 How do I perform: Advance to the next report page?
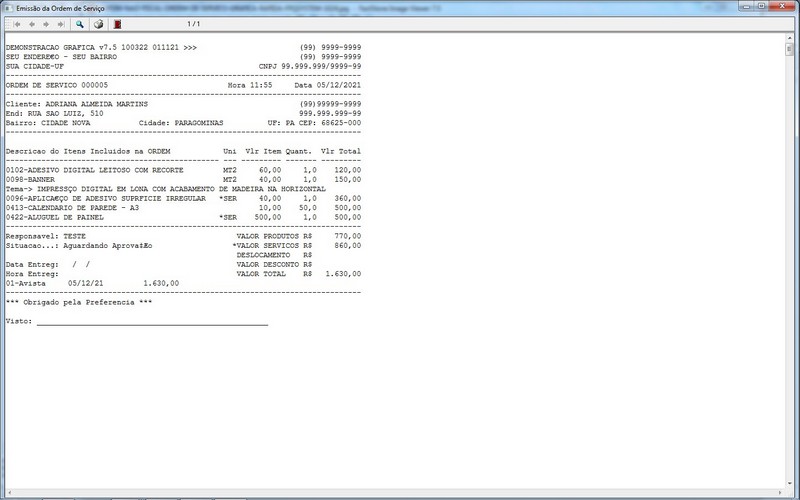(x=46, y=24)
